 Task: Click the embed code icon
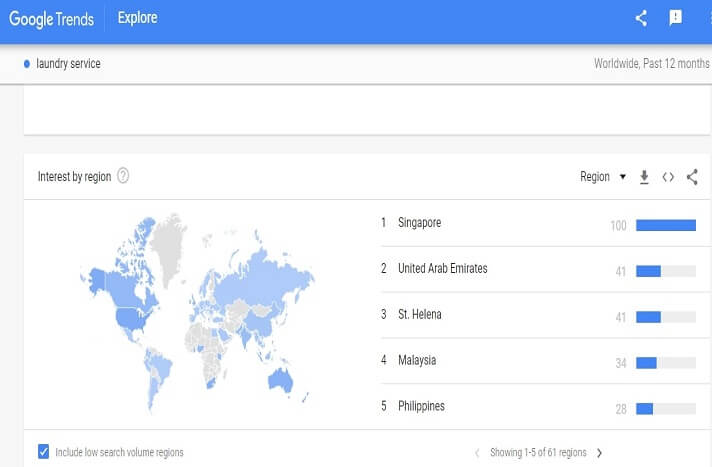[x=668, y=177]
